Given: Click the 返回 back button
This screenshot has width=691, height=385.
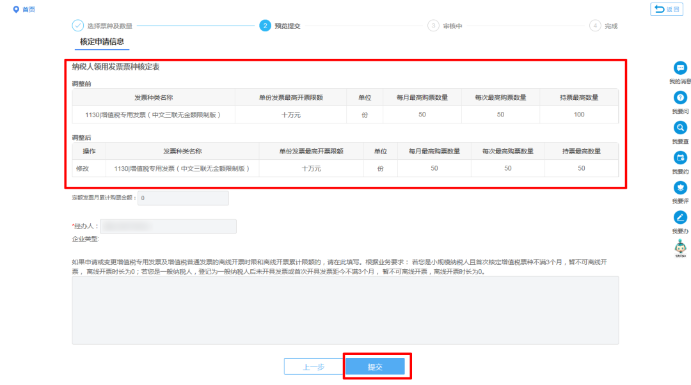Looking at the screenshot, I should (x=666, y=9).
